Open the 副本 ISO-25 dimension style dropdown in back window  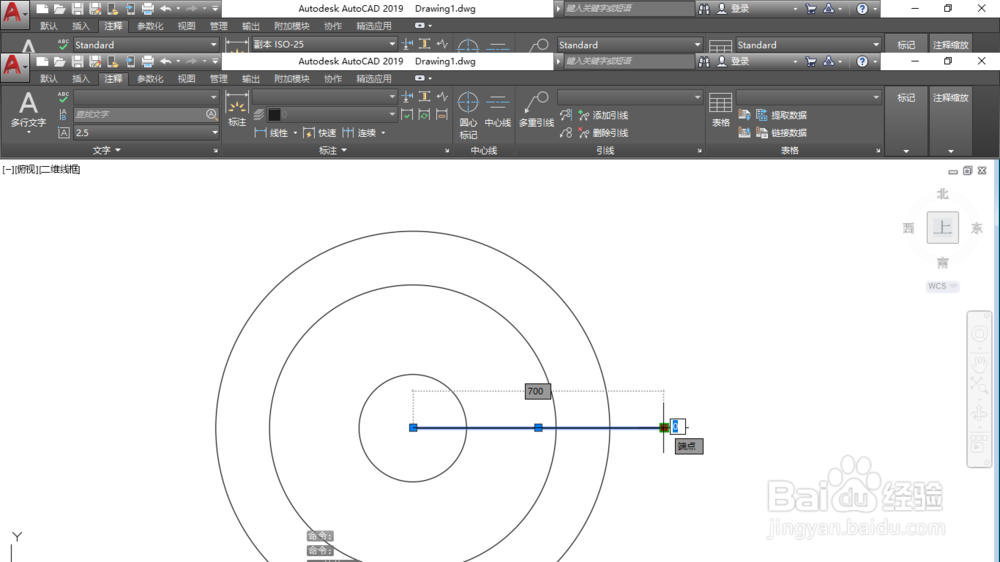pos(392,45)
